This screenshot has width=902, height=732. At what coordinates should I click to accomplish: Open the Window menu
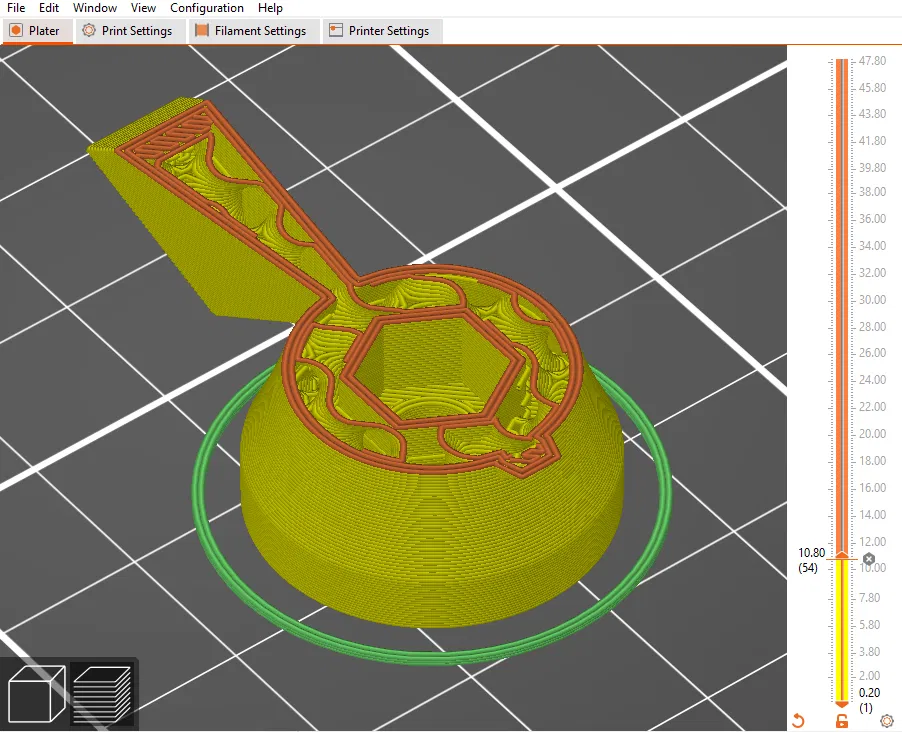pos(95,8)
